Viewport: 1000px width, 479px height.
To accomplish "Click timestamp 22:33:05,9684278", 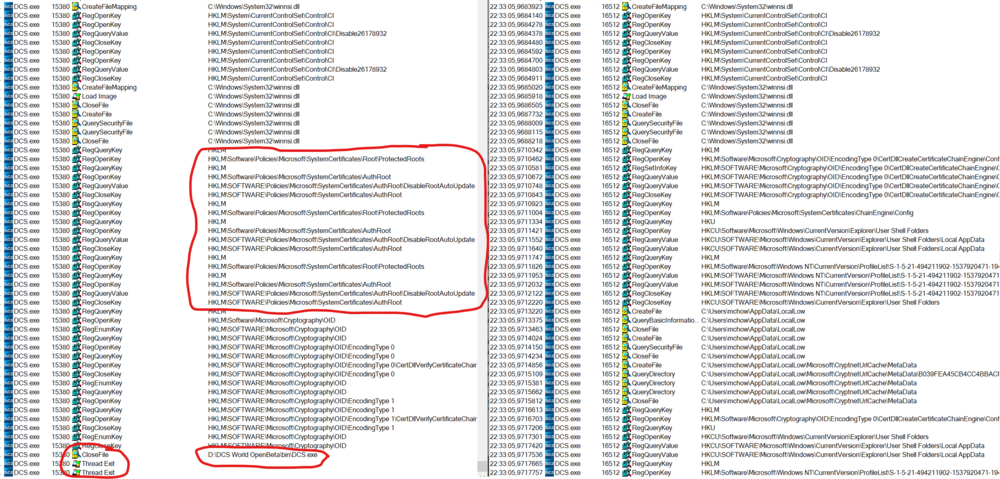I will 517,24.
